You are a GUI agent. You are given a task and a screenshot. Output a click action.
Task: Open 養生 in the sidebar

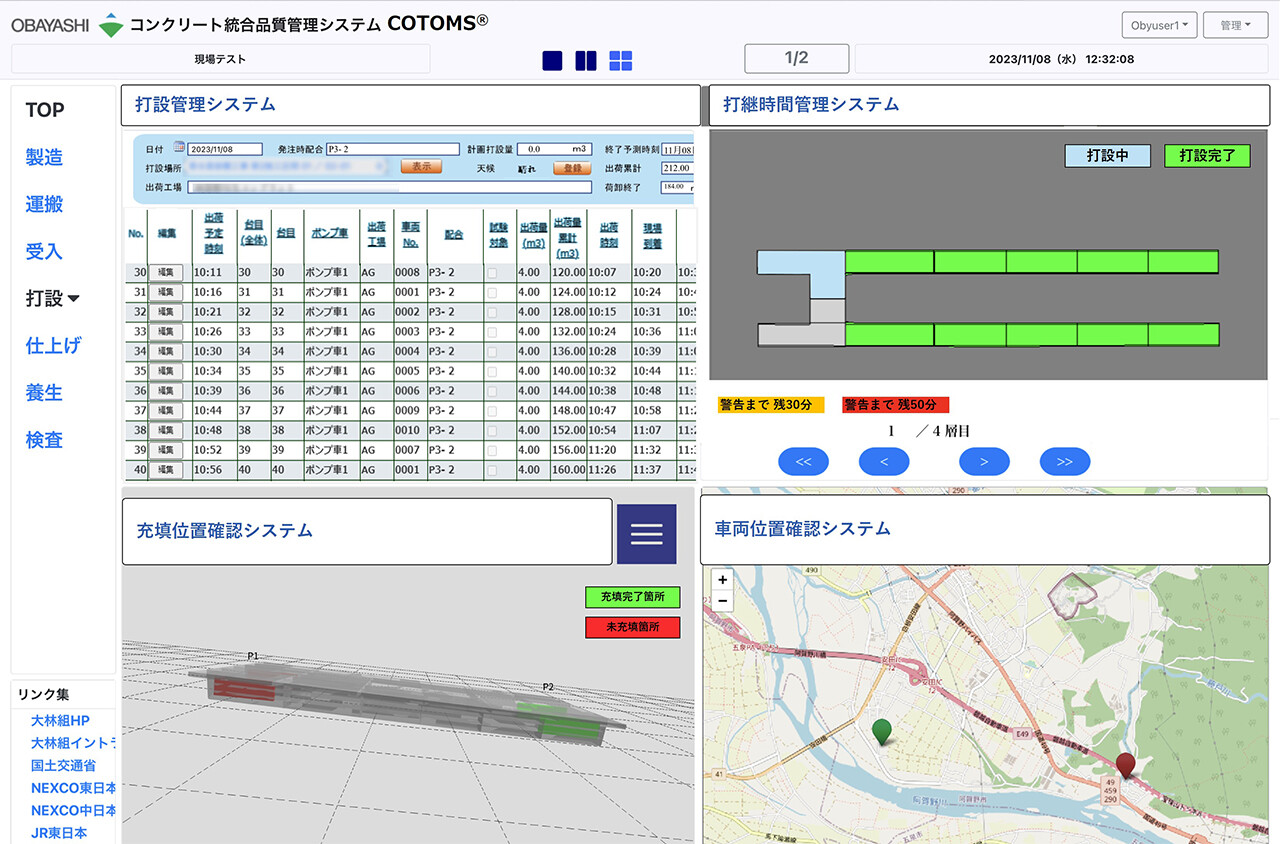click(44, 393)
